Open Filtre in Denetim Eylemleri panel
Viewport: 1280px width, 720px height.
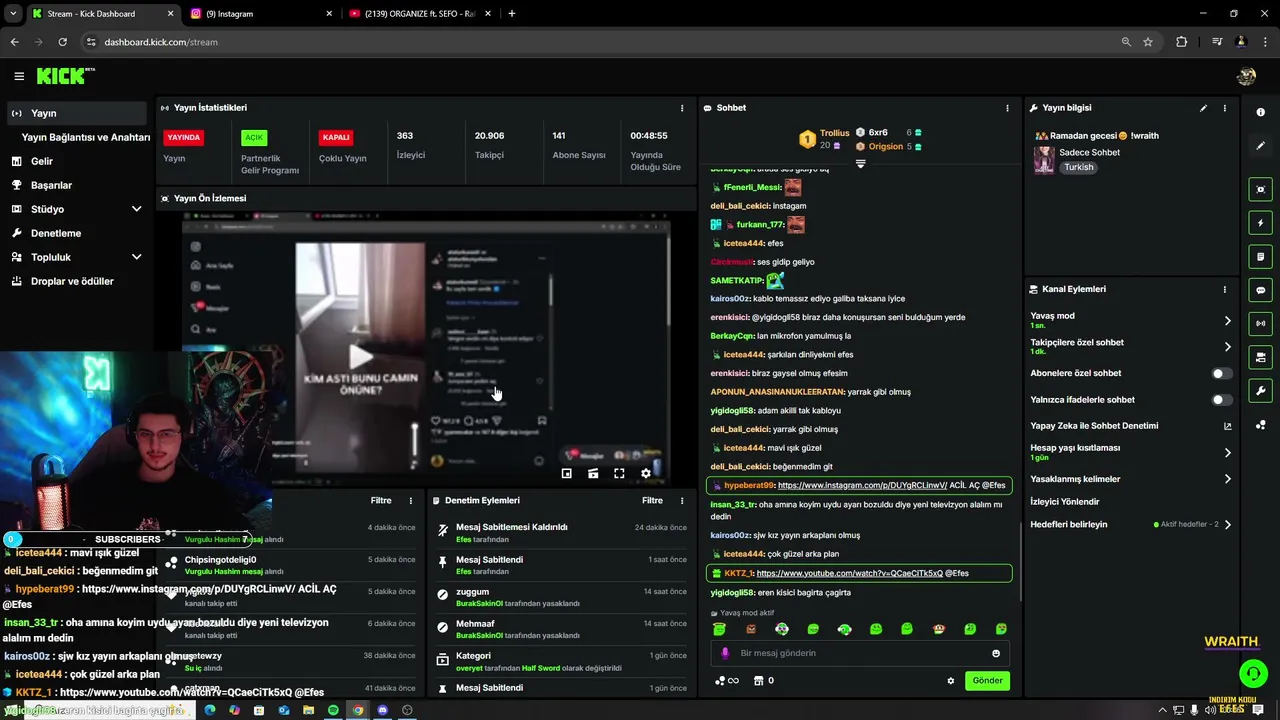tap(652, 500)
